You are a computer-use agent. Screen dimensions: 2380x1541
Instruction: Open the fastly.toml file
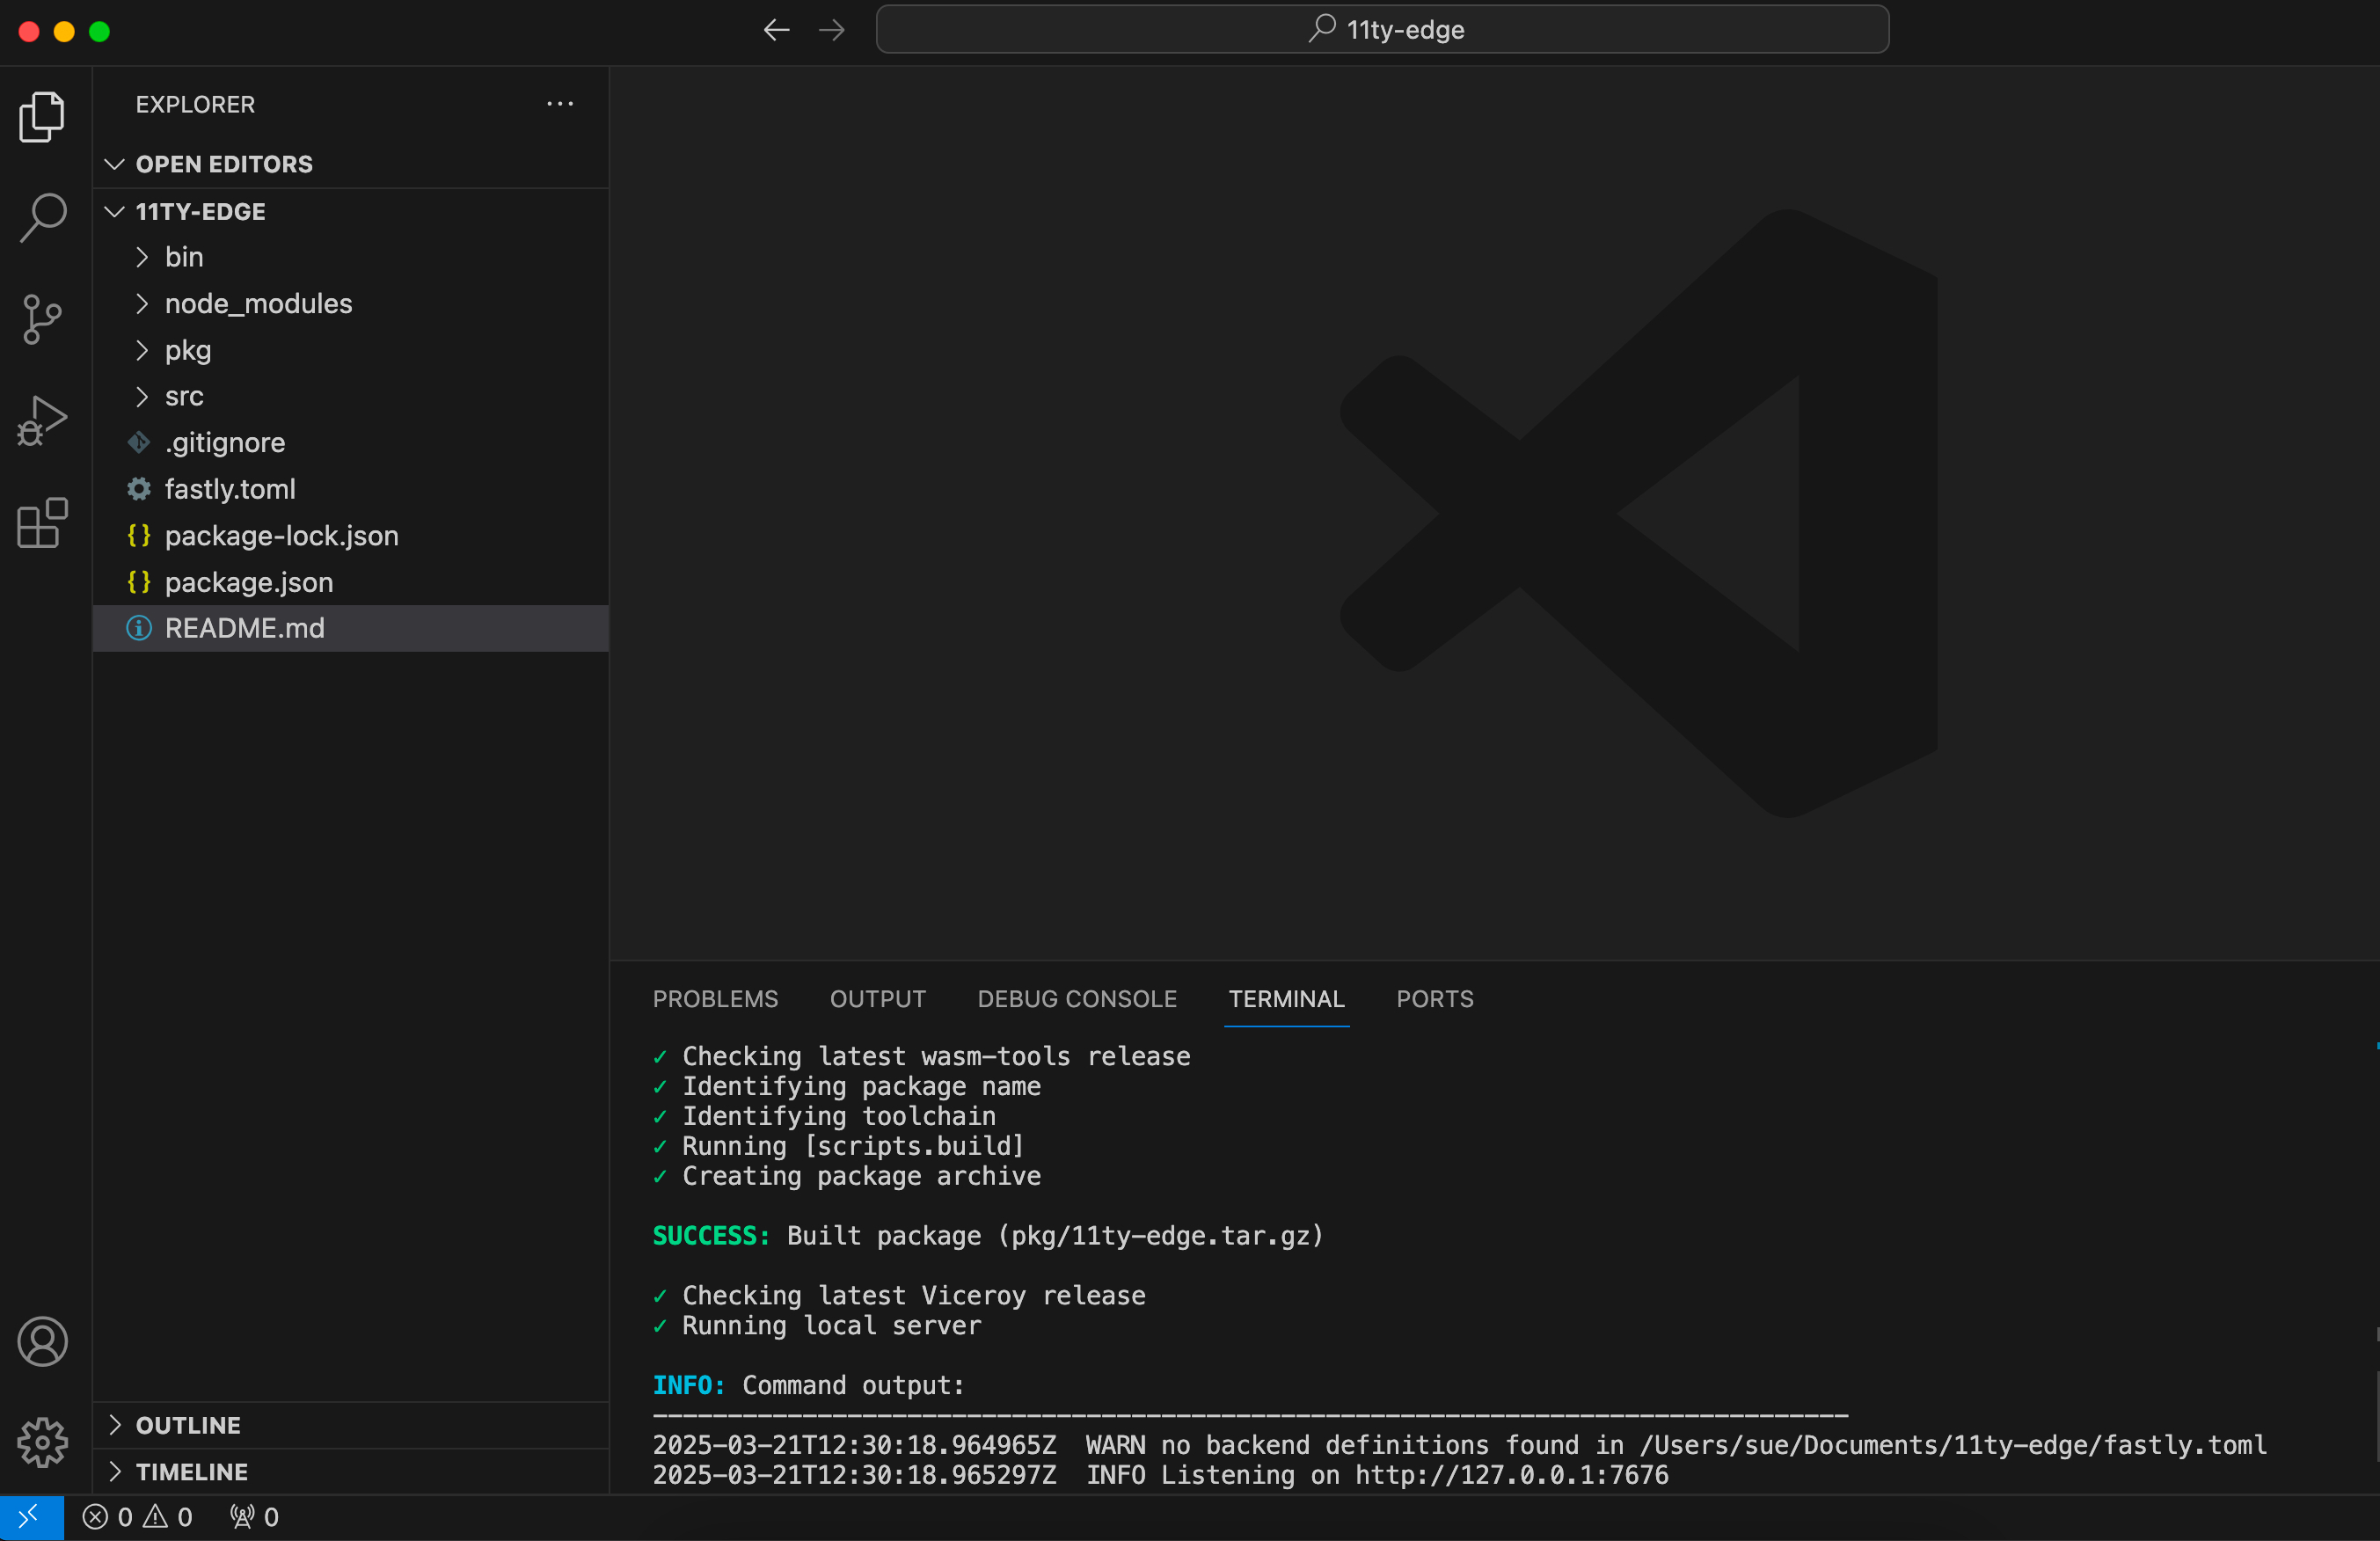pyautogui.click(x=351, y=489)
